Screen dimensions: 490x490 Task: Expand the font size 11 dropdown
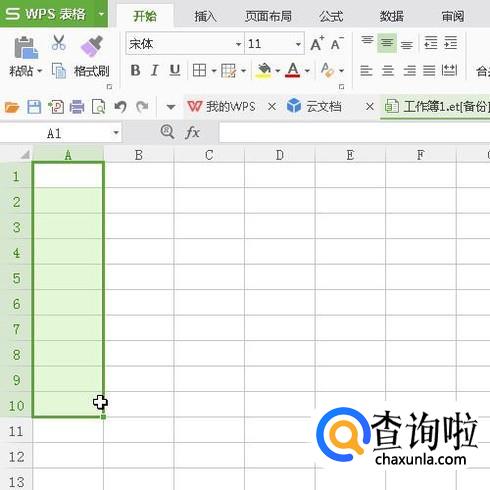[x=298, y=44]
